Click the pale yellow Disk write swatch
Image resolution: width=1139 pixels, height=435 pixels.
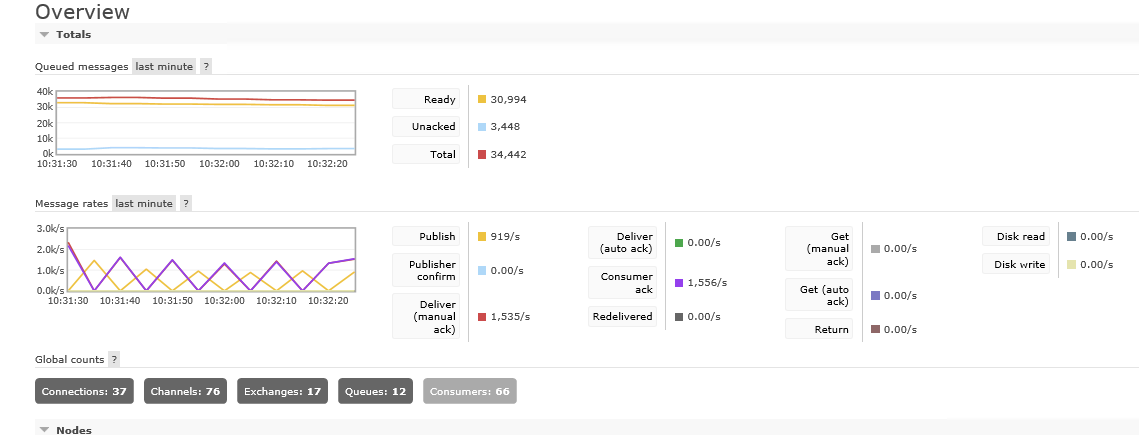pos(1071,264)
